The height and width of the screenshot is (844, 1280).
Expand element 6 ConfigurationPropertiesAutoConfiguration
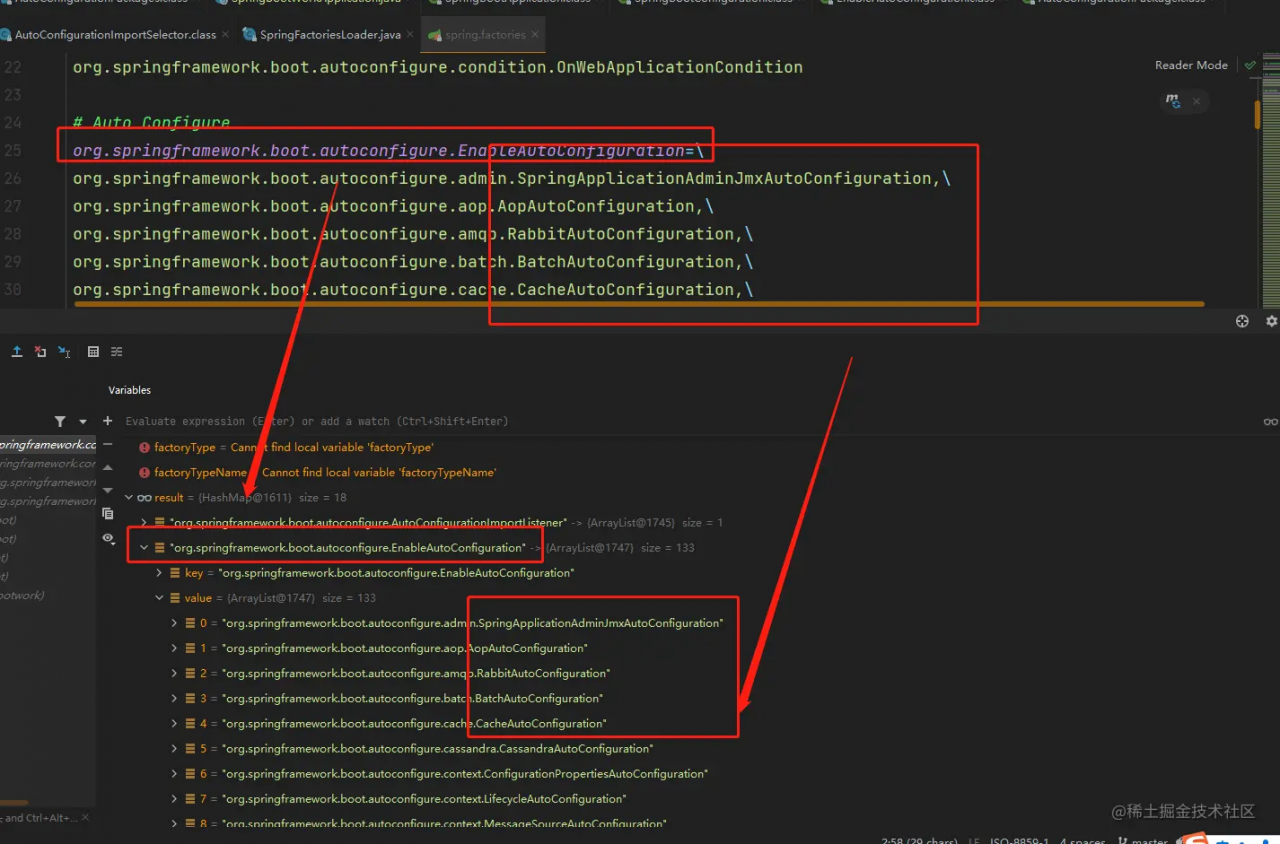coord(175,774)
